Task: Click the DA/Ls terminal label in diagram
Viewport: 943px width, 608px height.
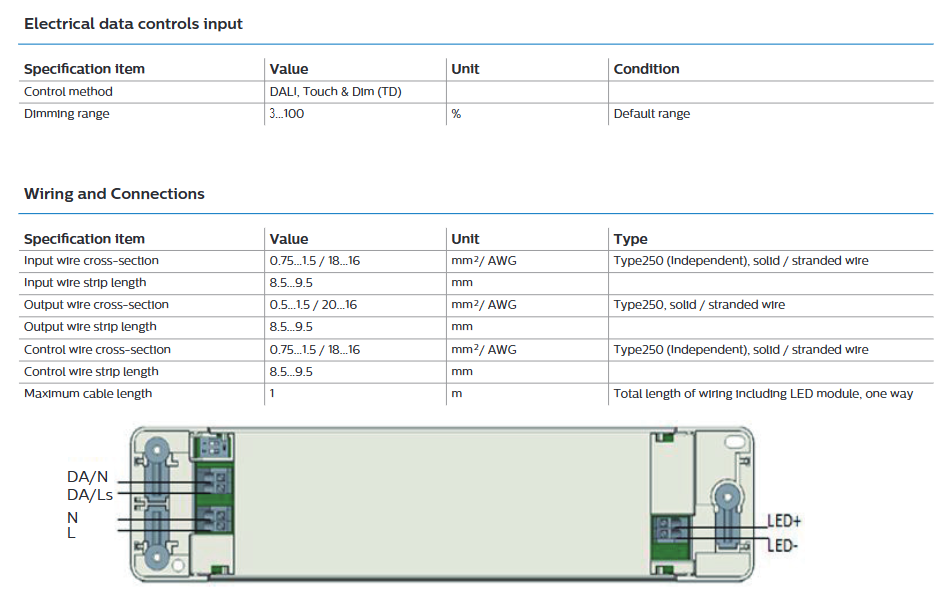Action: coord(90,494)
